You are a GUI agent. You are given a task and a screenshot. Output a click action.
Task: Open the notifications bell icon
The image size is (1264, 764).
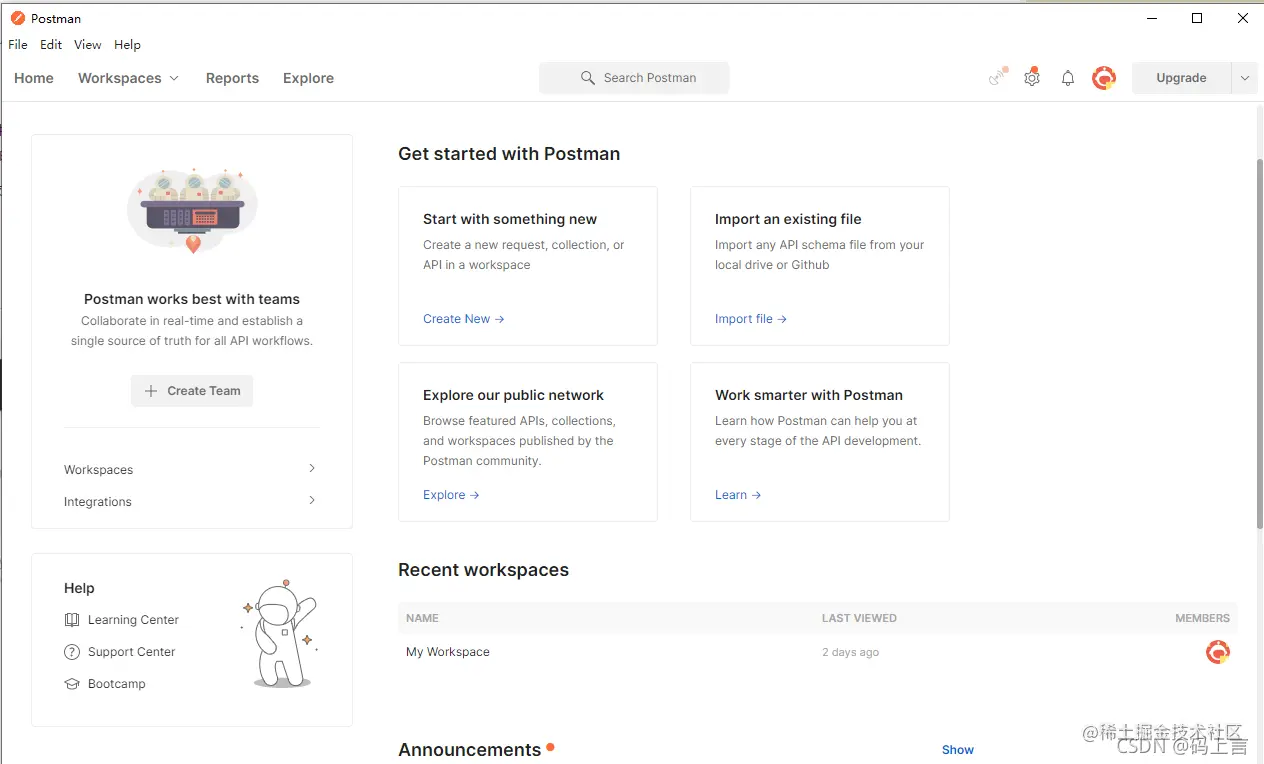click(1068, 78)
